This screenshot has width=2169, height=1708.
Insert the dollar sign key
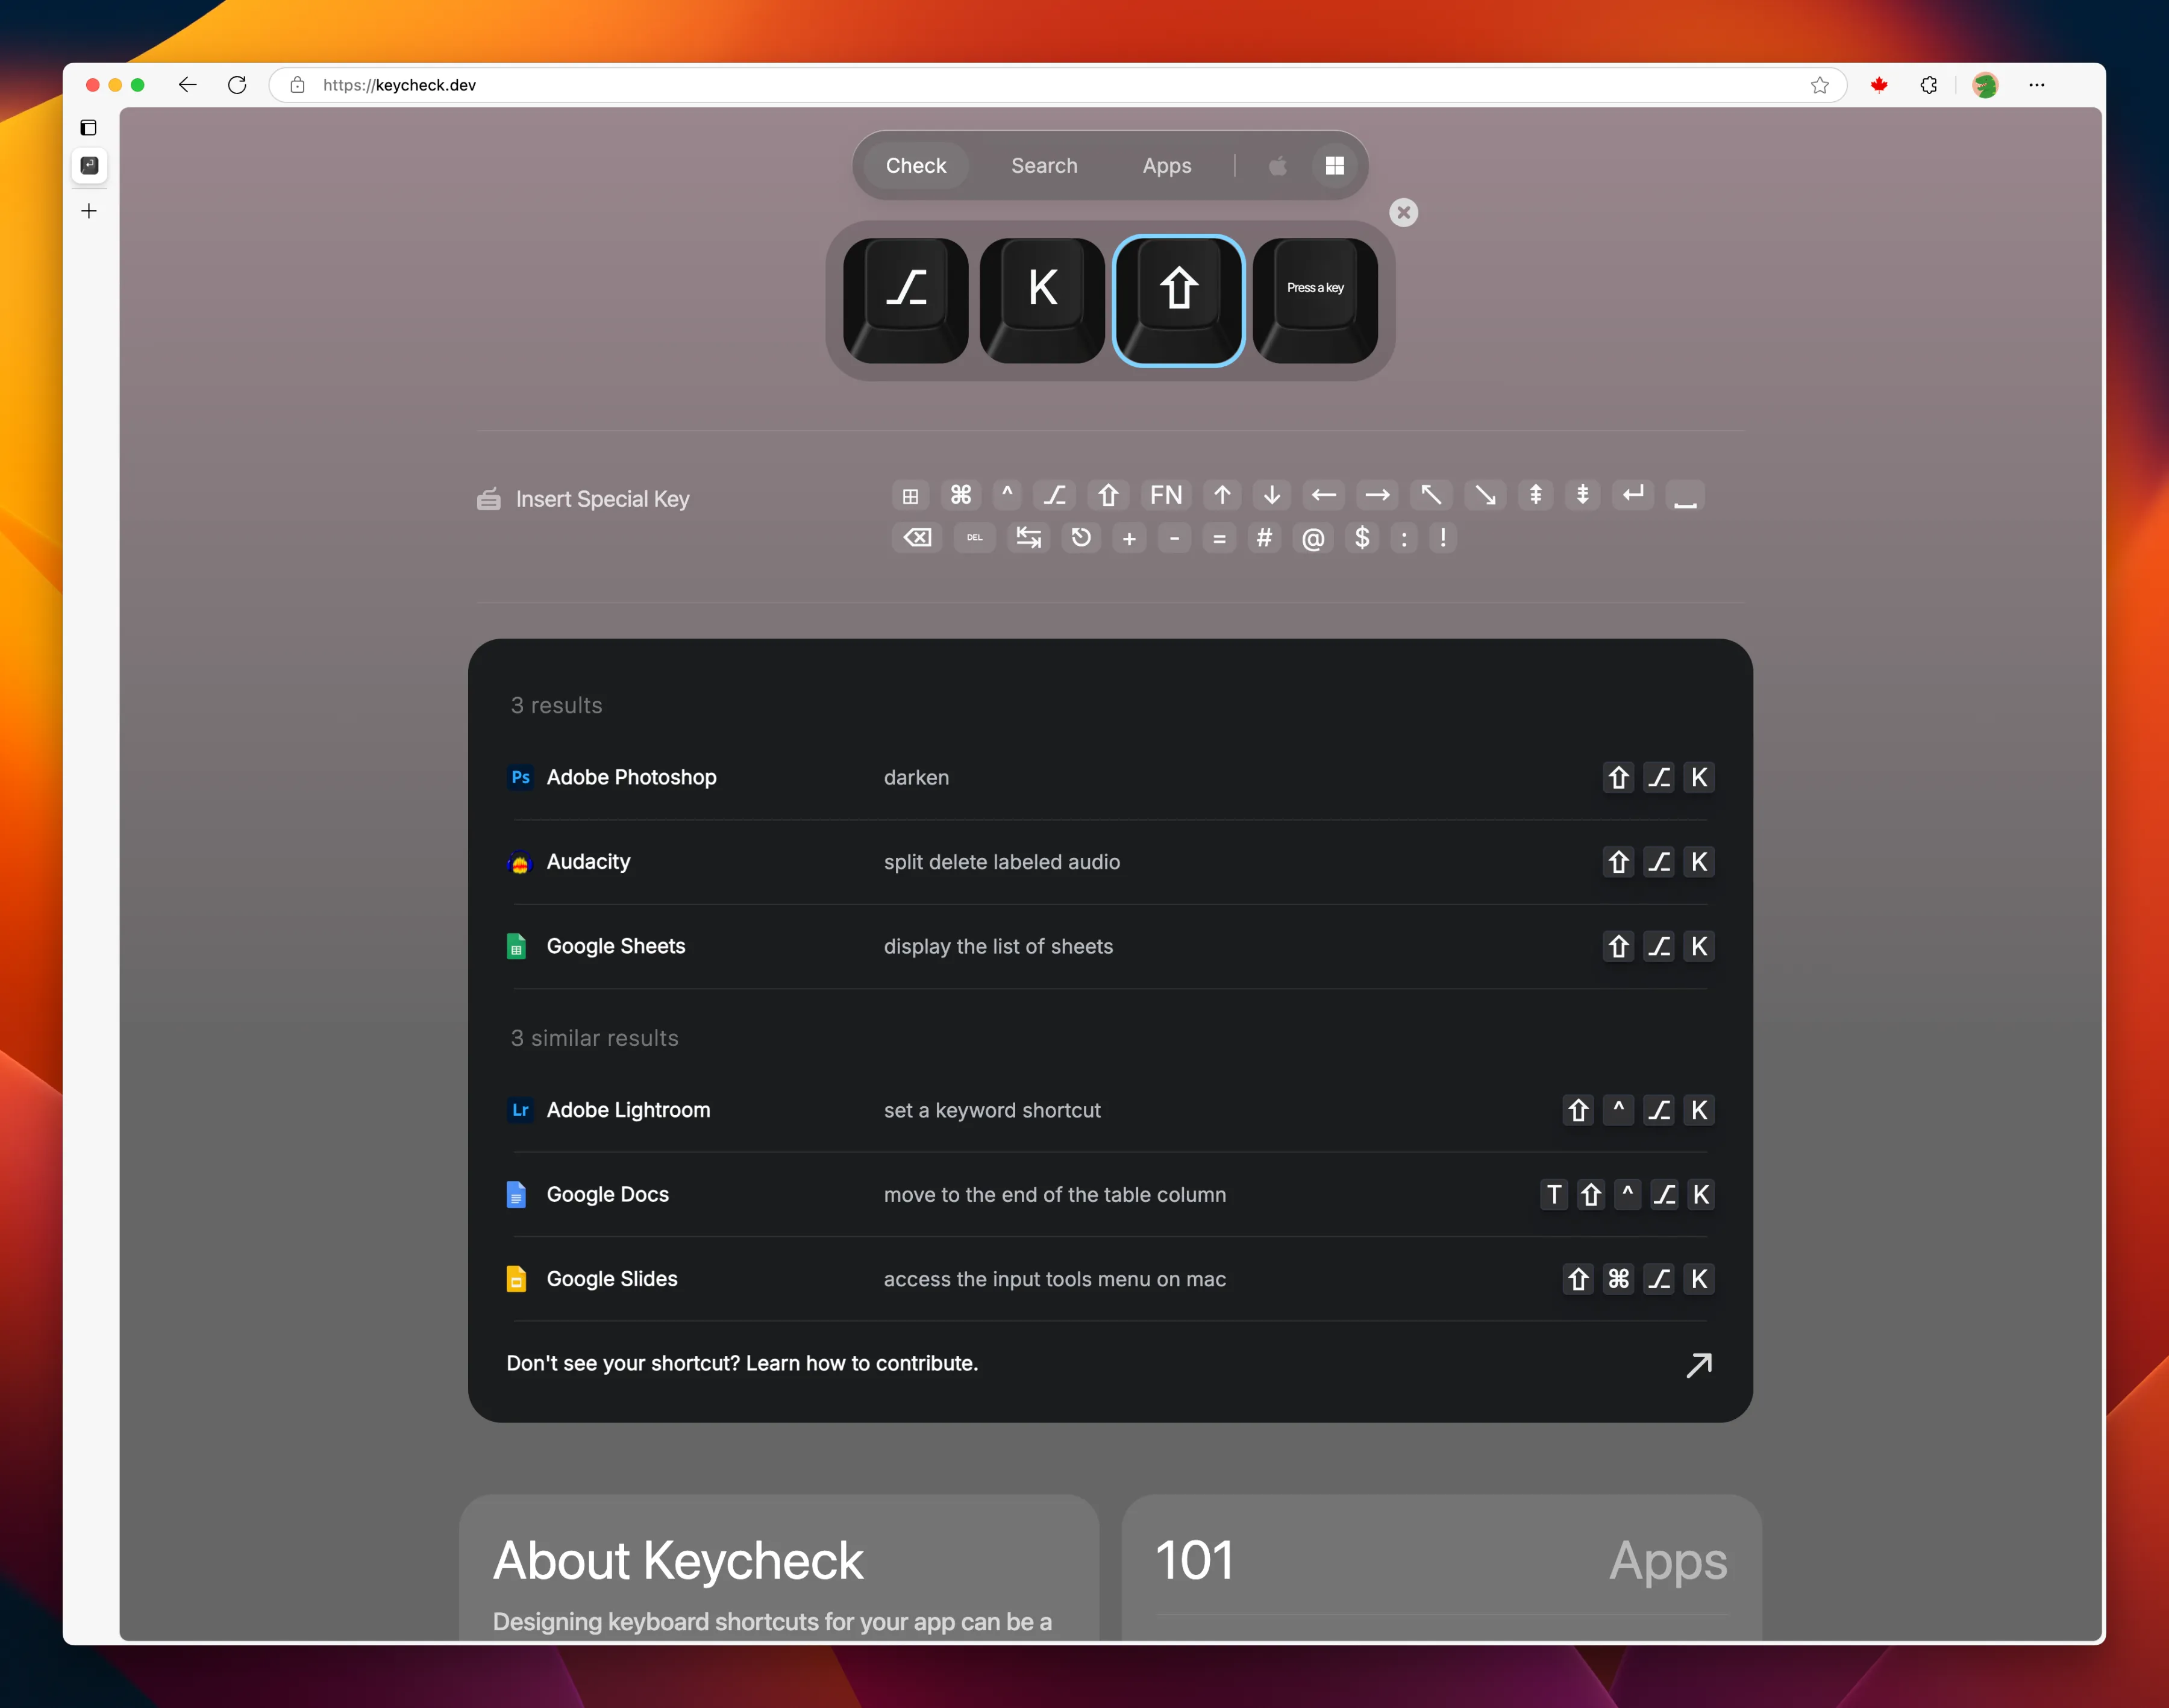(x=1362, y=538)
